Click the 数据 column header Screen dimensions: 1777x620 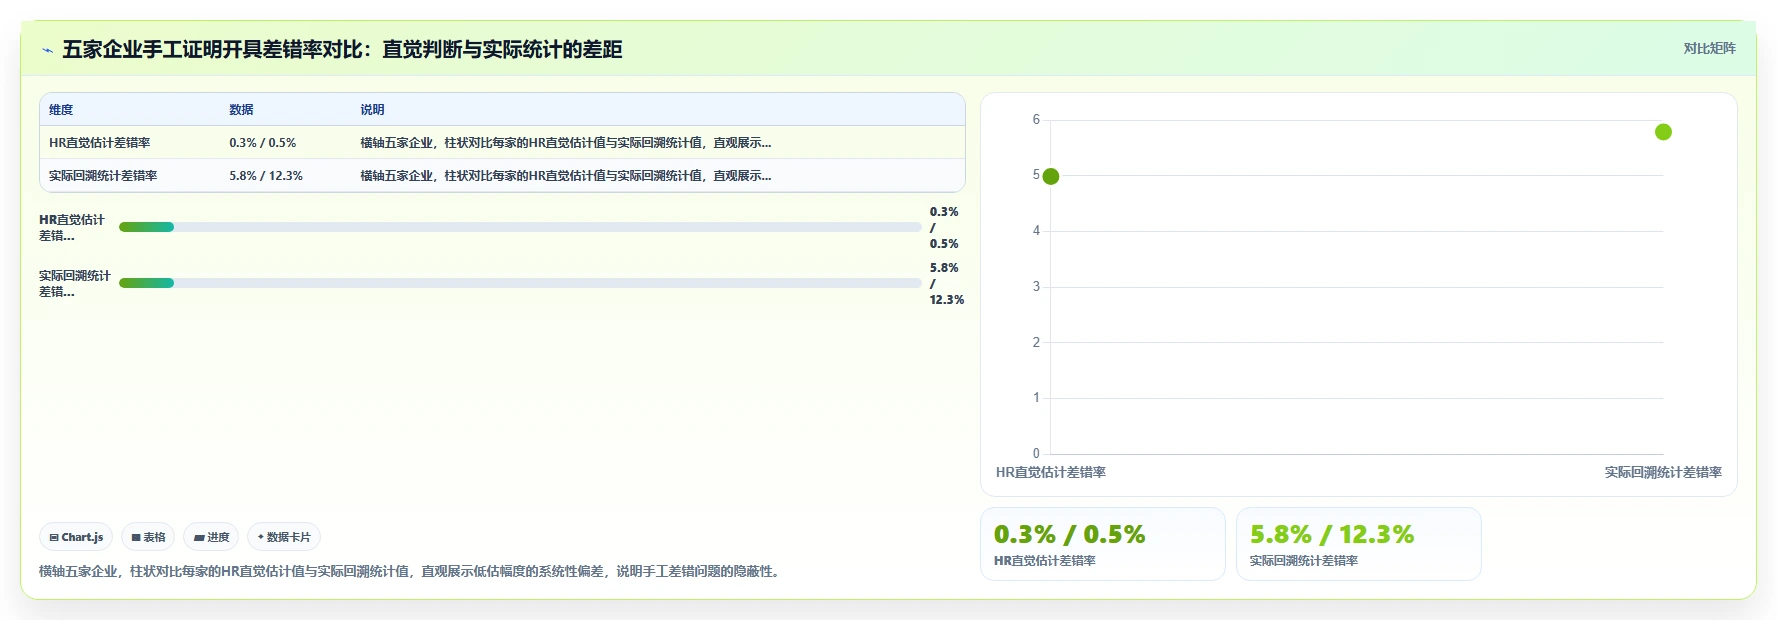[241, 110]
